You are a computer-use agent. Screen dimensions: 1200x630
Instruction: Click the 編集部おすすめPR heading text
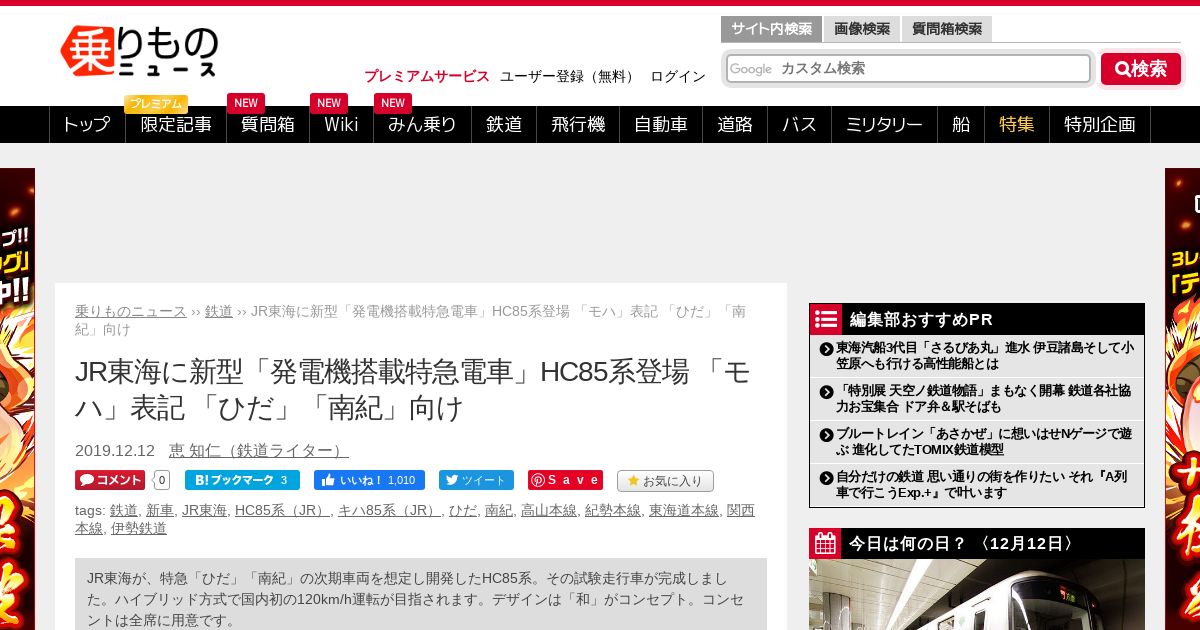(x=921, y=319)
